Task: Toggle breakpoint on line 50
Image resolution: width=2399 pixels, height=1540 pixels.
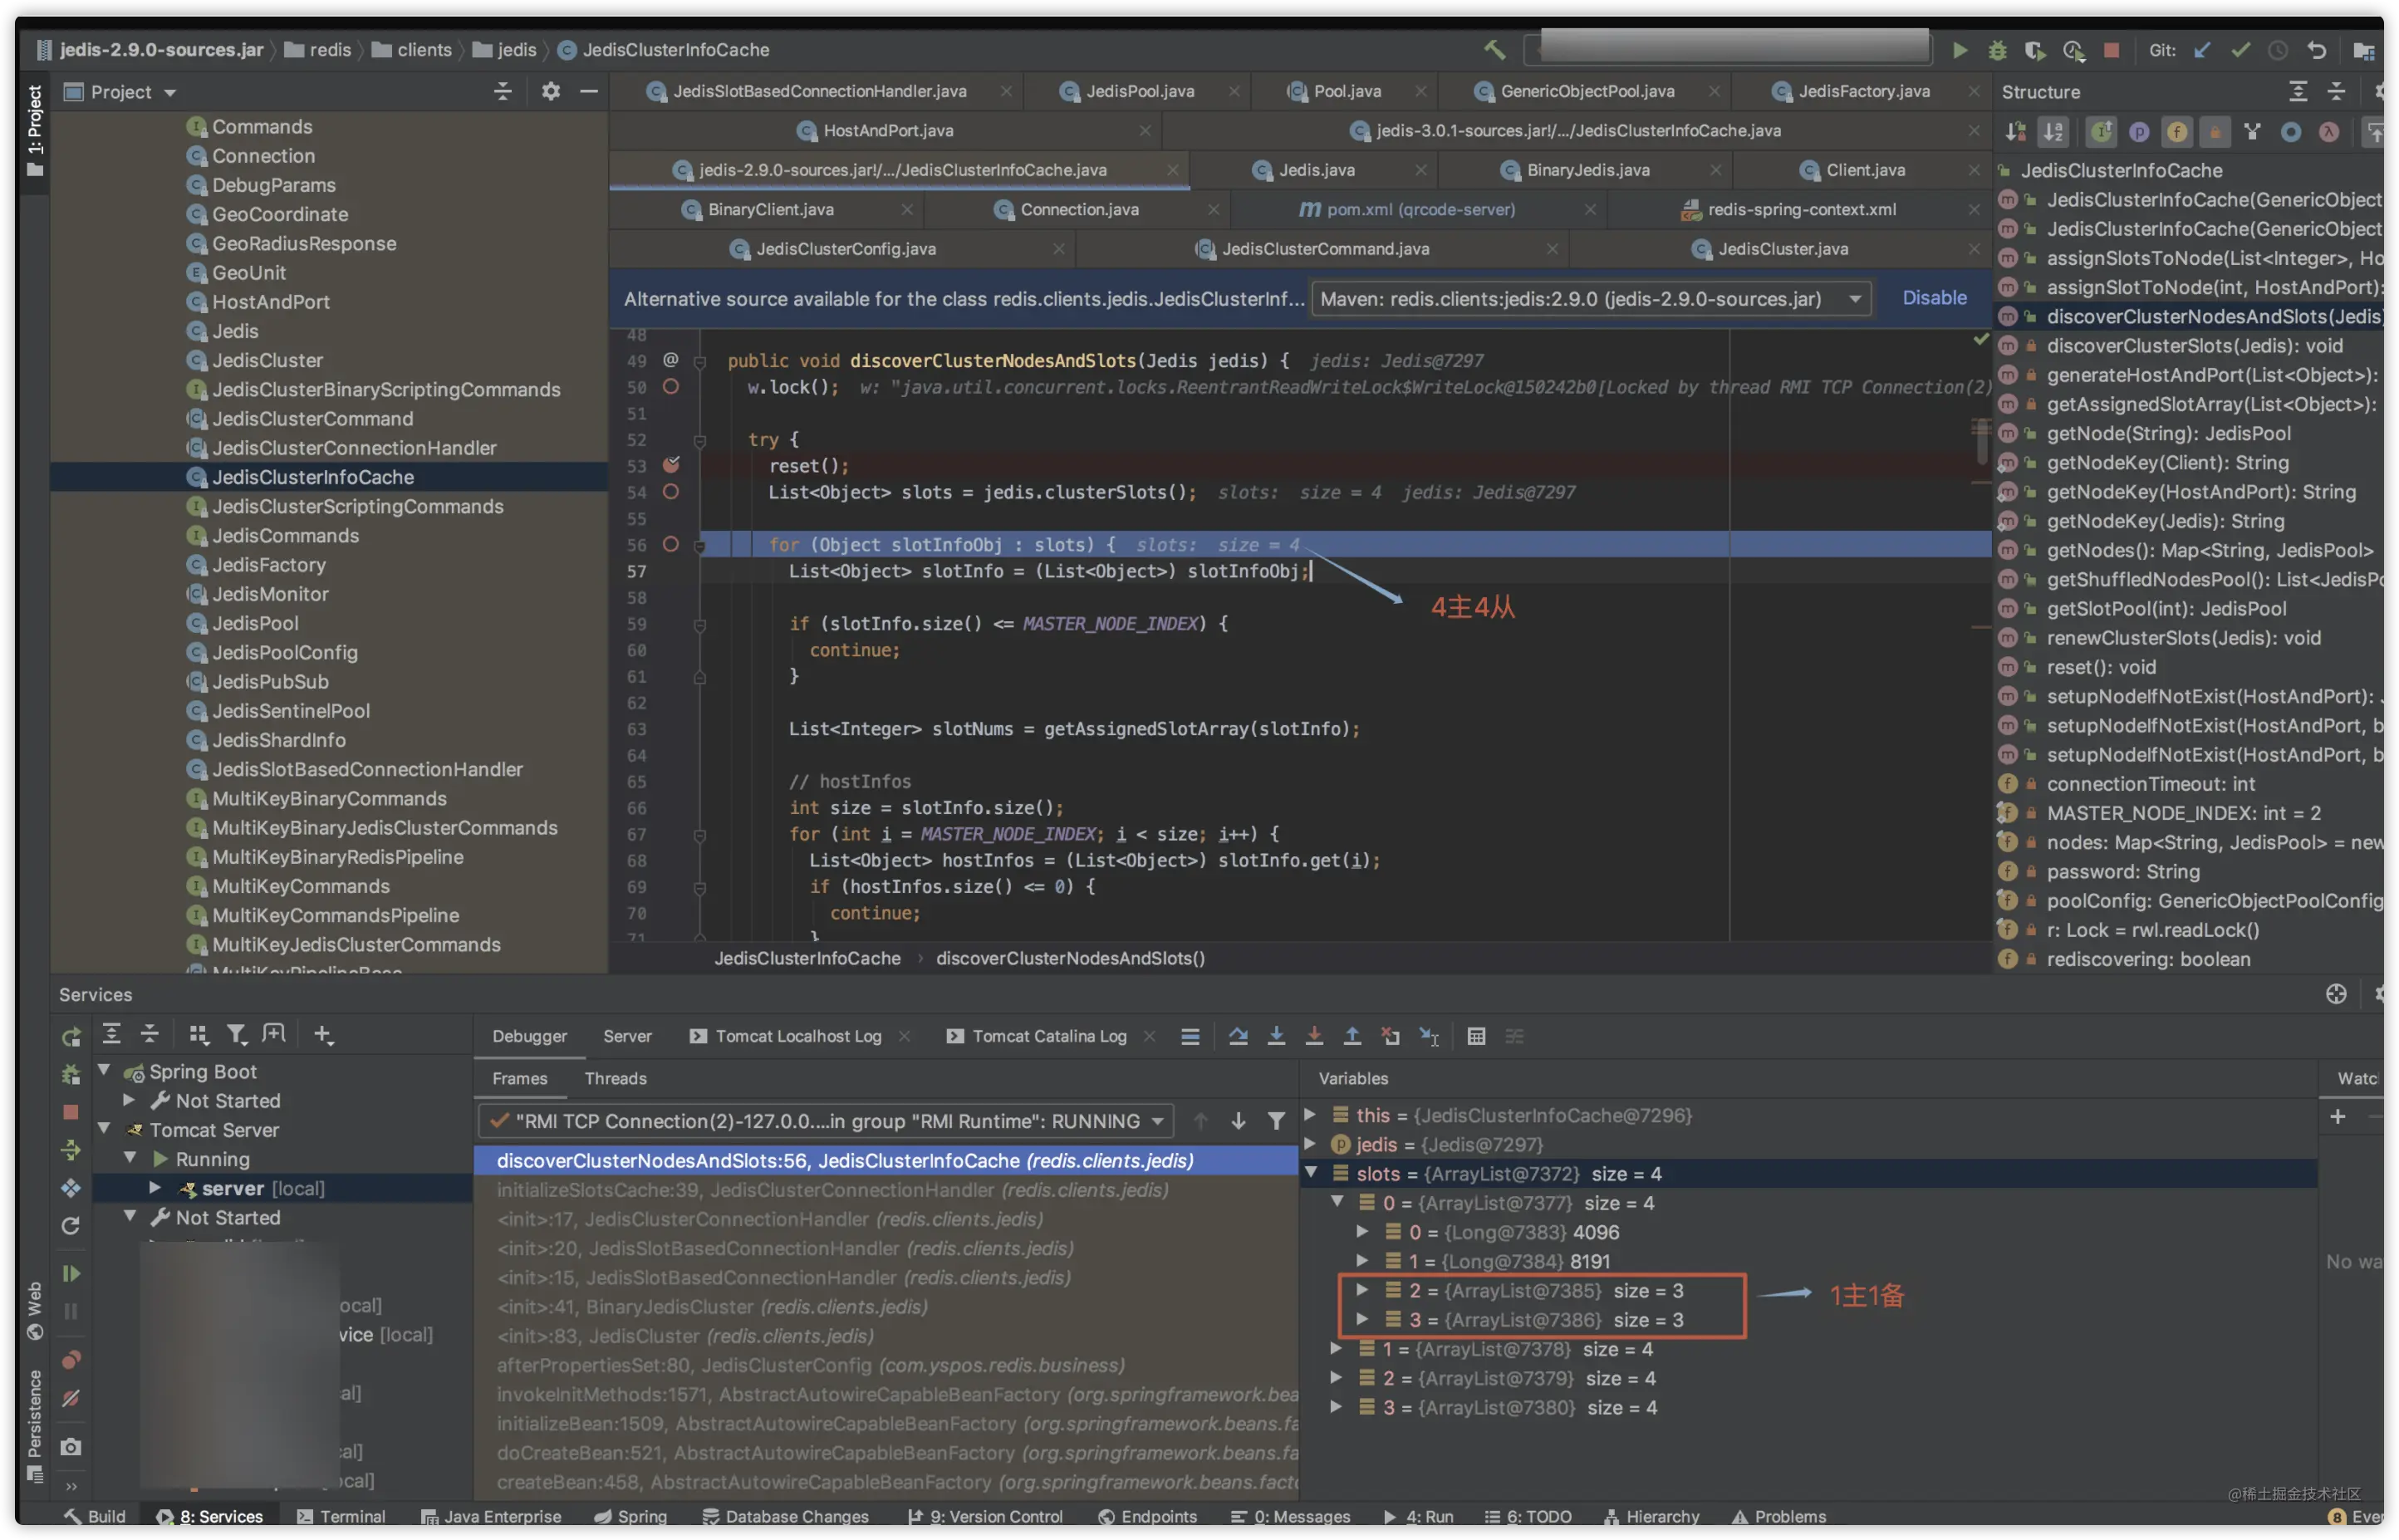Action: point(671,386)
